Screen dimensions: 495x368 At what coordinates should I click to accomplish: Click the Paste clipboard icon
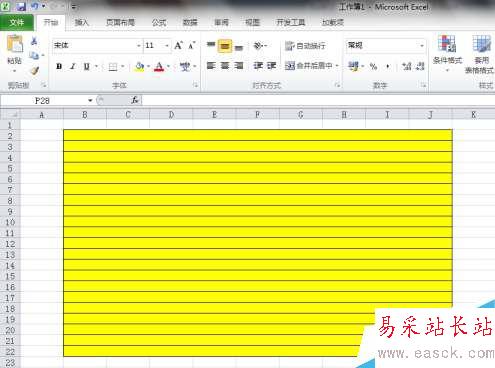[x=15, y=44]
